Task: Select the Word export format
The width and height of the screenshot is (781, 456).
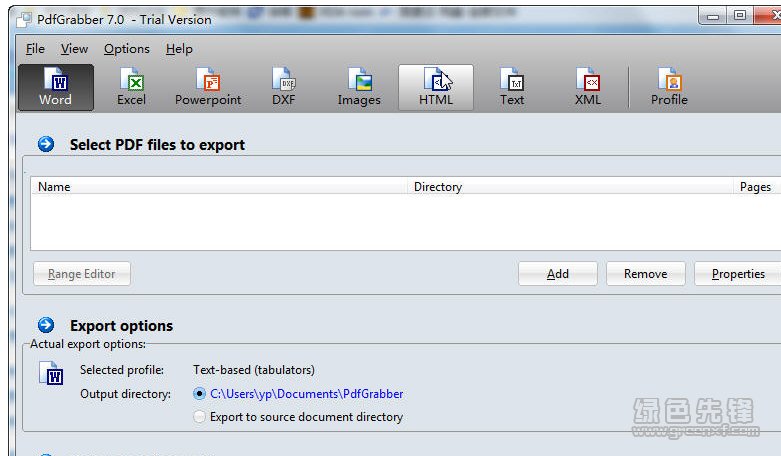Action: pos(56,88)
